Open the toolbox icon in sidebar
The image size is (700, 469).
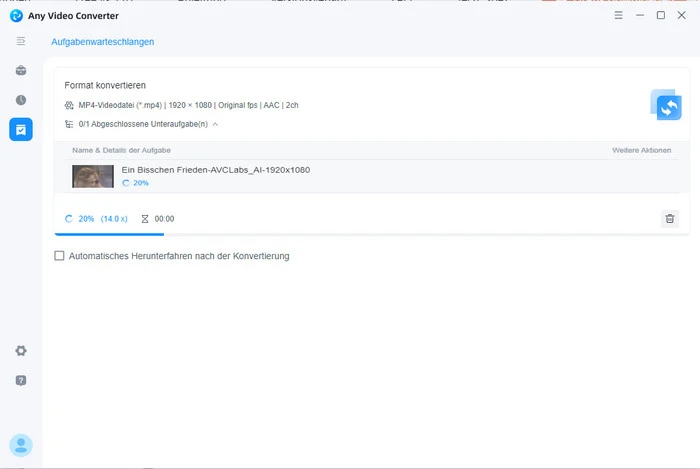[21, 71]
